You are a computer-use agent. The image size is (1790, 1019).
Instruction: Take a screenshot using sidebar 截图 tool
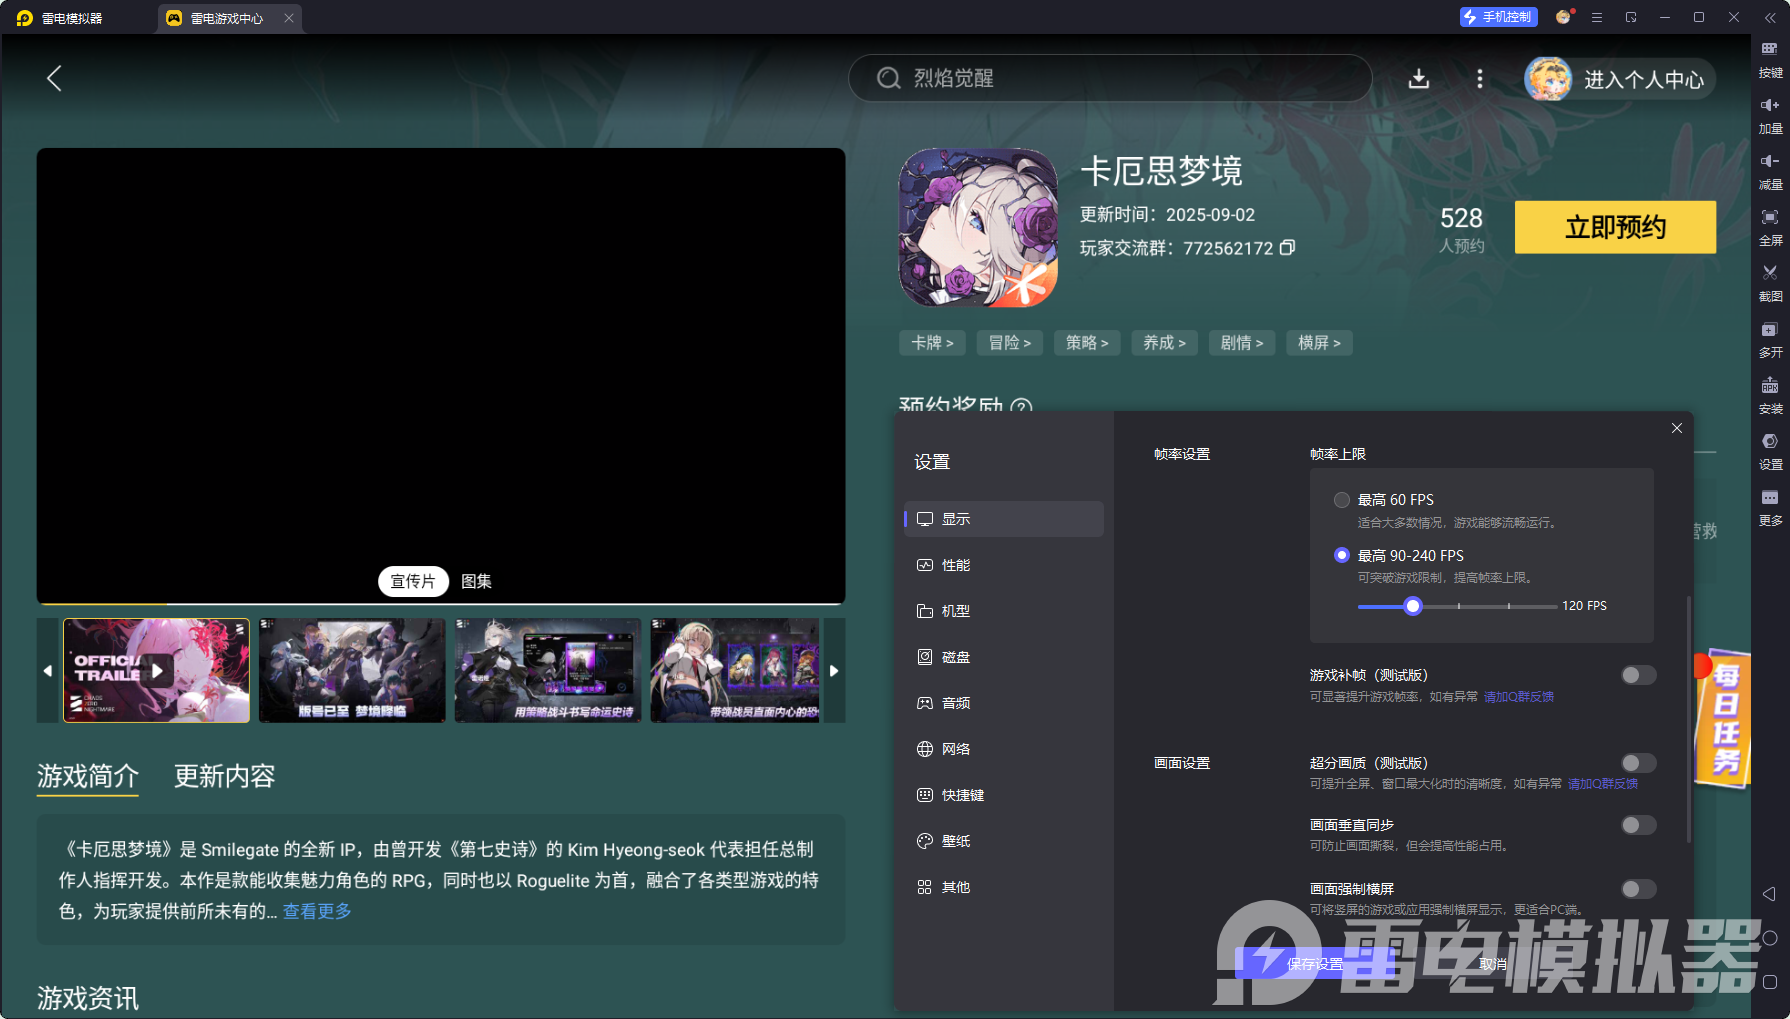(1769, 283)
